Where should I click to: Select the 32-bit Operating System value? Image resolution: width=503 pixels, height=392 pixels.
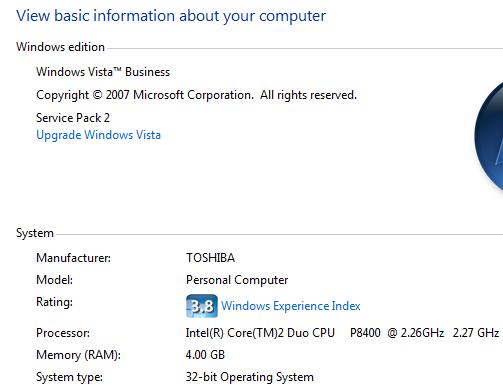[250, 377]
